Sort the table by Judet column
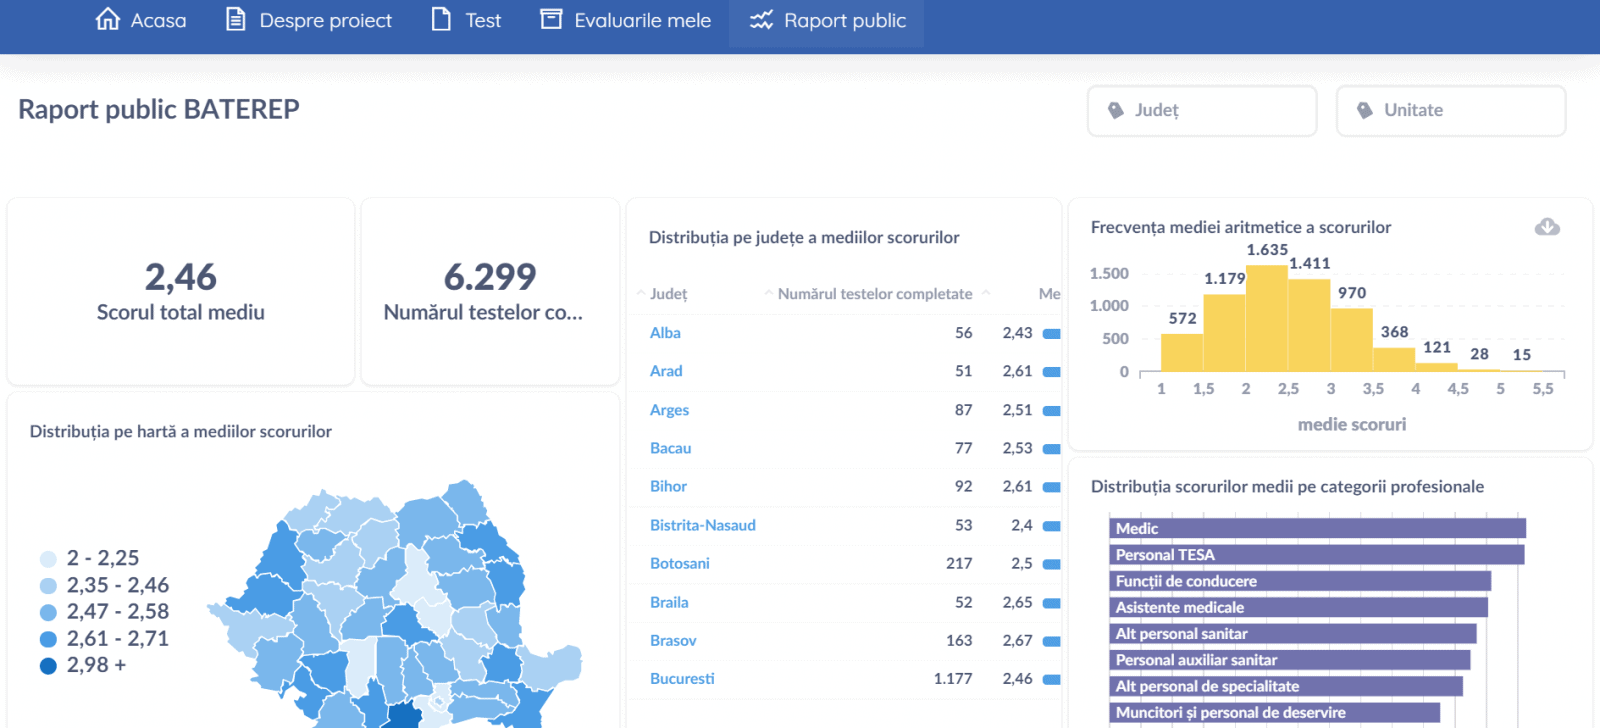The image size is (1600, 728). 668,294
